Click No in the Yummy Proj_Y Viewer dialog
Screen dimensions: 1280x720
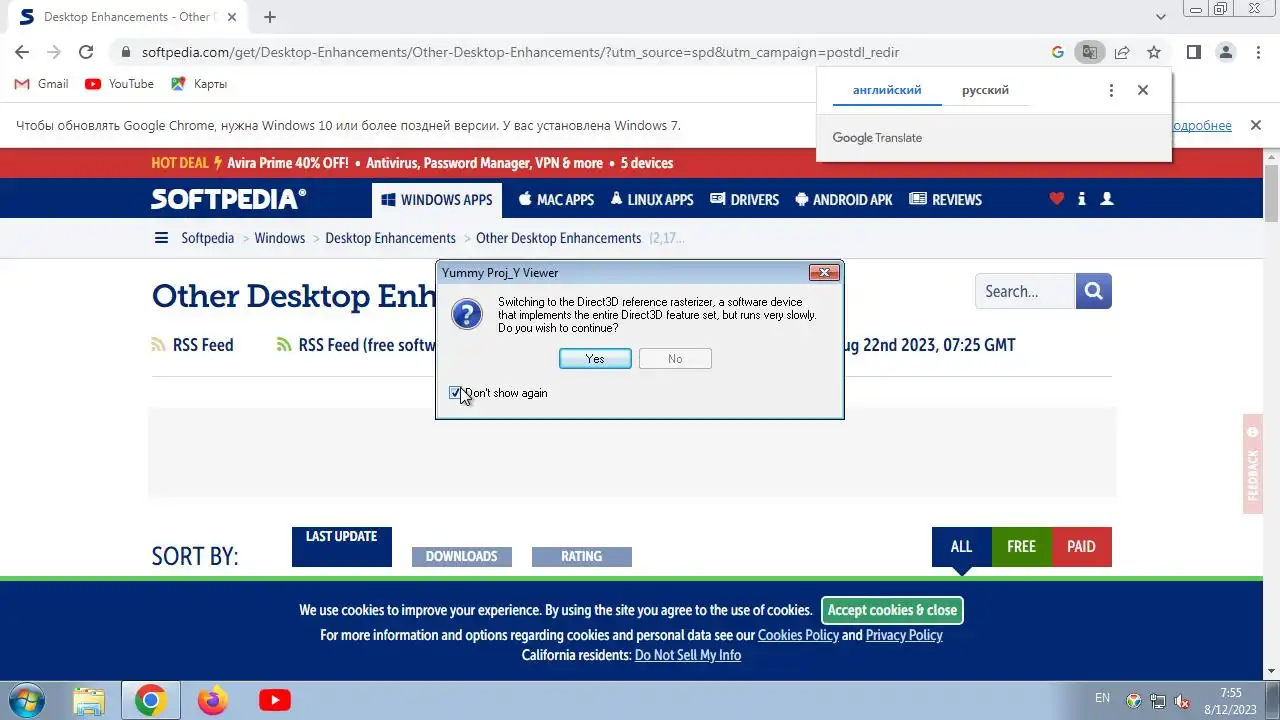pyautogui.click(x=675, y=359)
